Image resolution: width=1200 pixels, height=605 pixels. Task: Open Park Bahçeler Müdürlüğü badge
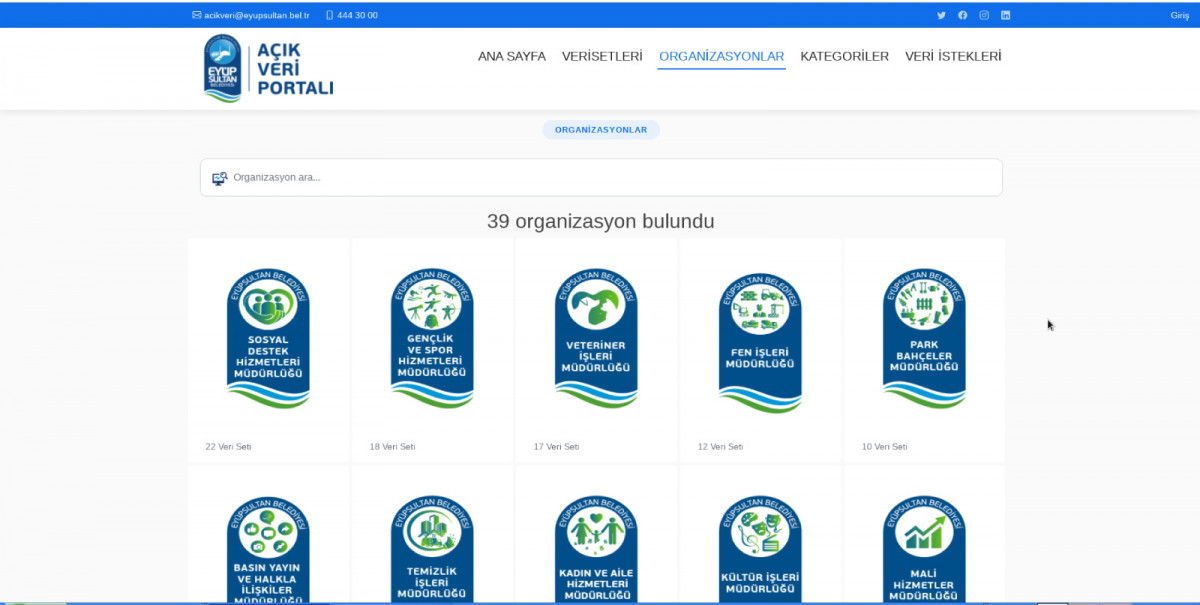click(x=924, y=338)
